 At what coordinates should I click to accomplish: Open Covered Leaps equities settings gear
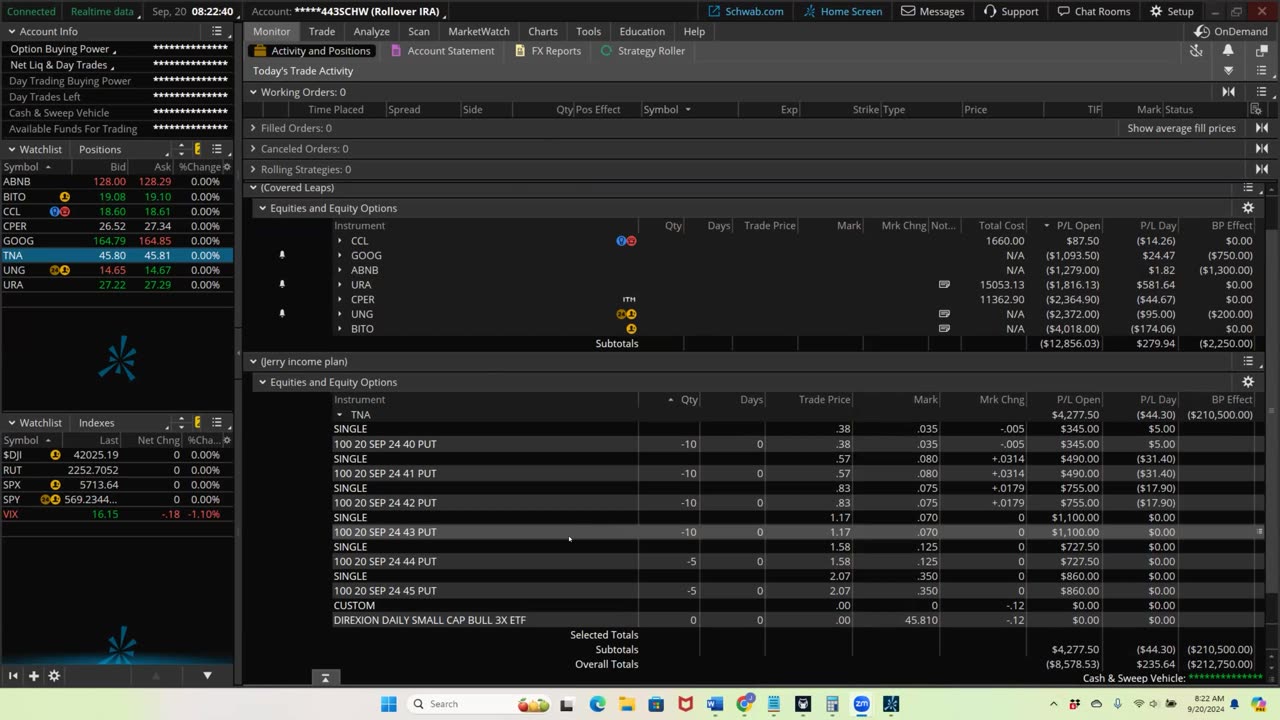pyautogui.click(x=1248, y=208)
